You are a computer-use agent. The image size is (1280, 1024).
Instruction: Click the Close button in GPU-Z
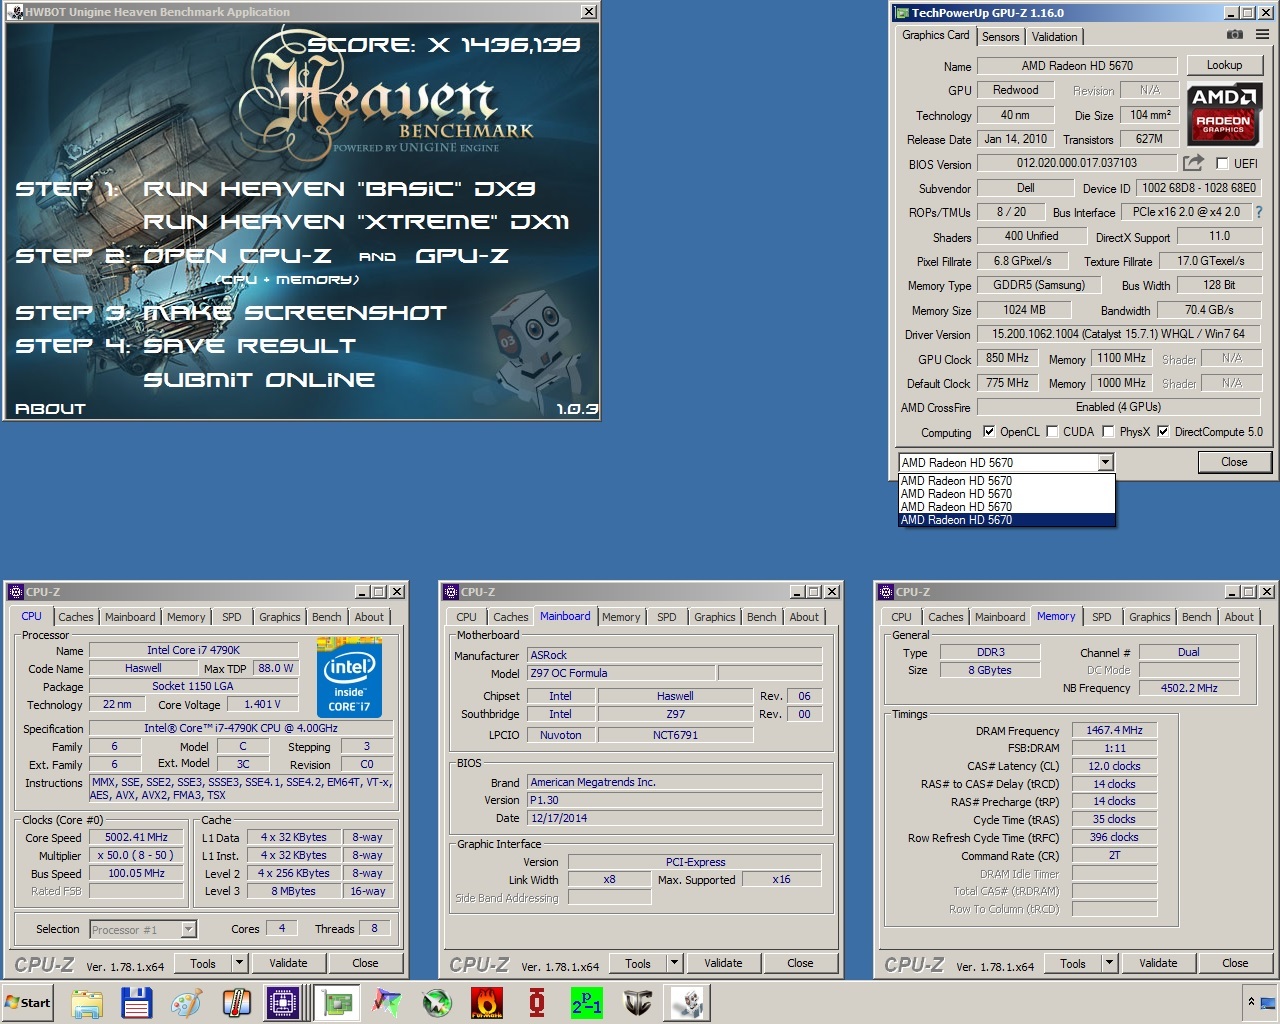[1234, 462]
